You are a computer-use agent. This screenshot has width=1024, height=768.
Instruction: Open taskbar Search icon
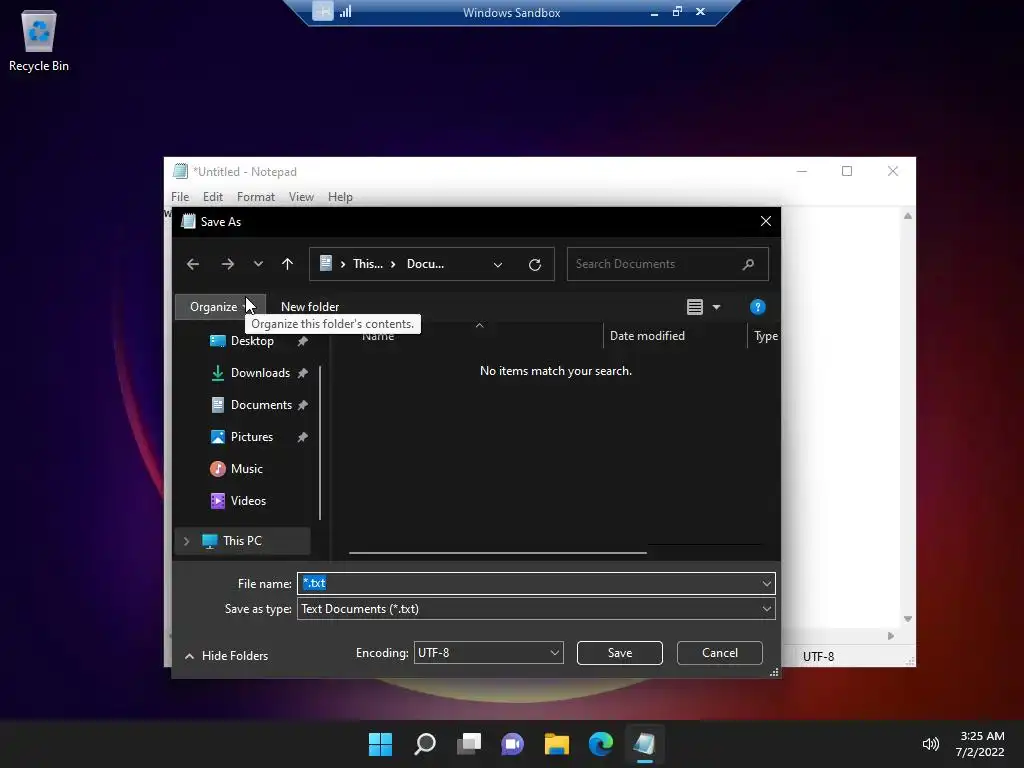click(424, 744)
